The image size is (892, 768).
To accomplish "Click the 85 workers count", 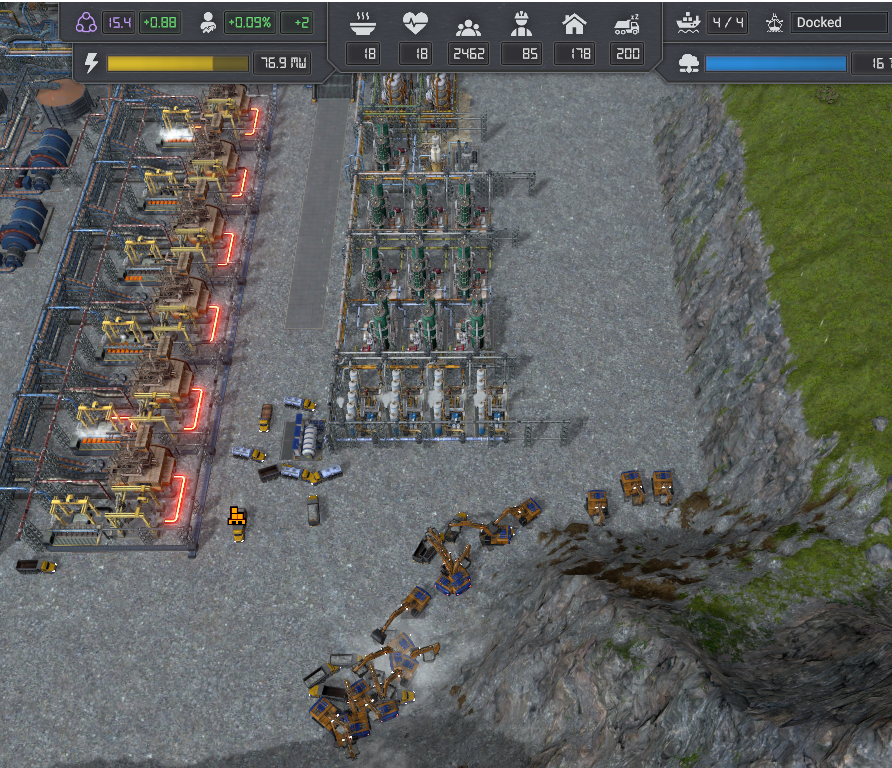I will tap(521, 53).
